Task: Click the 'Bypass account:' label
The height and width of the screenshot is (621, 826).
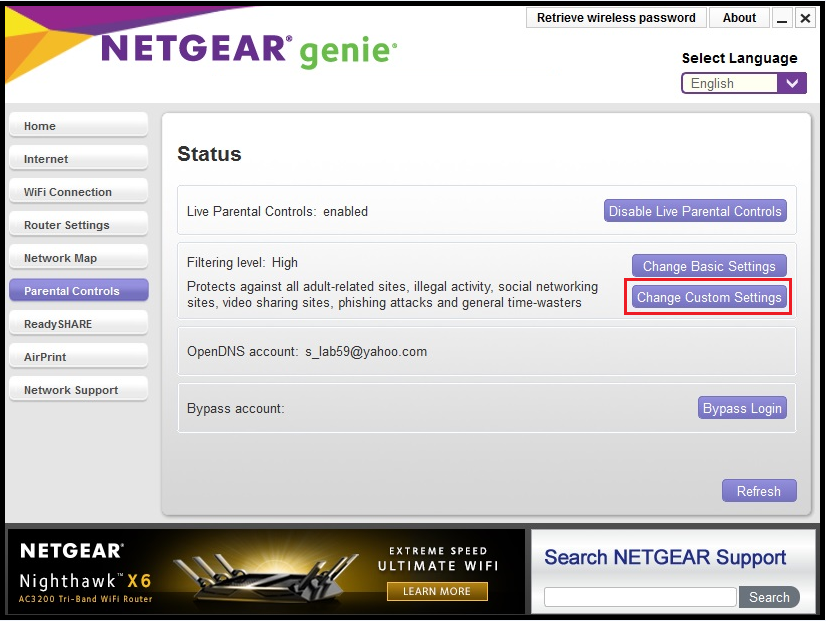Action: pos(235,408)
